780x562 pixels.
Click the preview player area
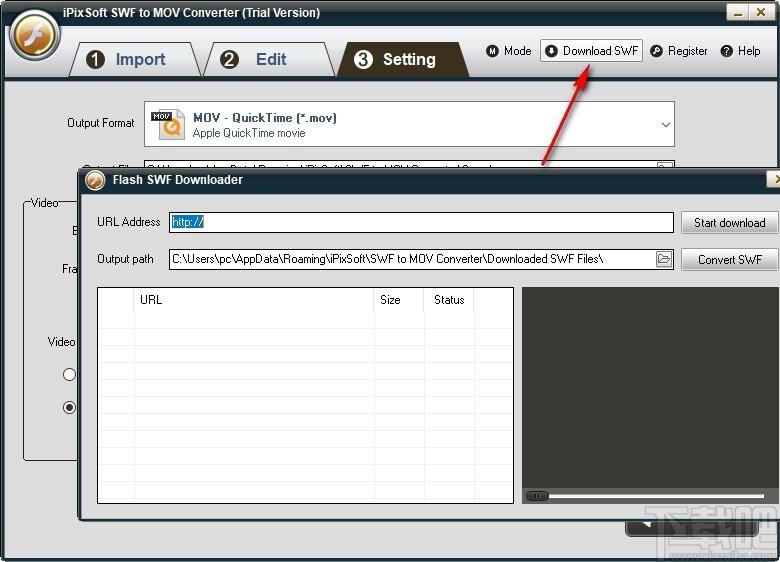[650, 388]
